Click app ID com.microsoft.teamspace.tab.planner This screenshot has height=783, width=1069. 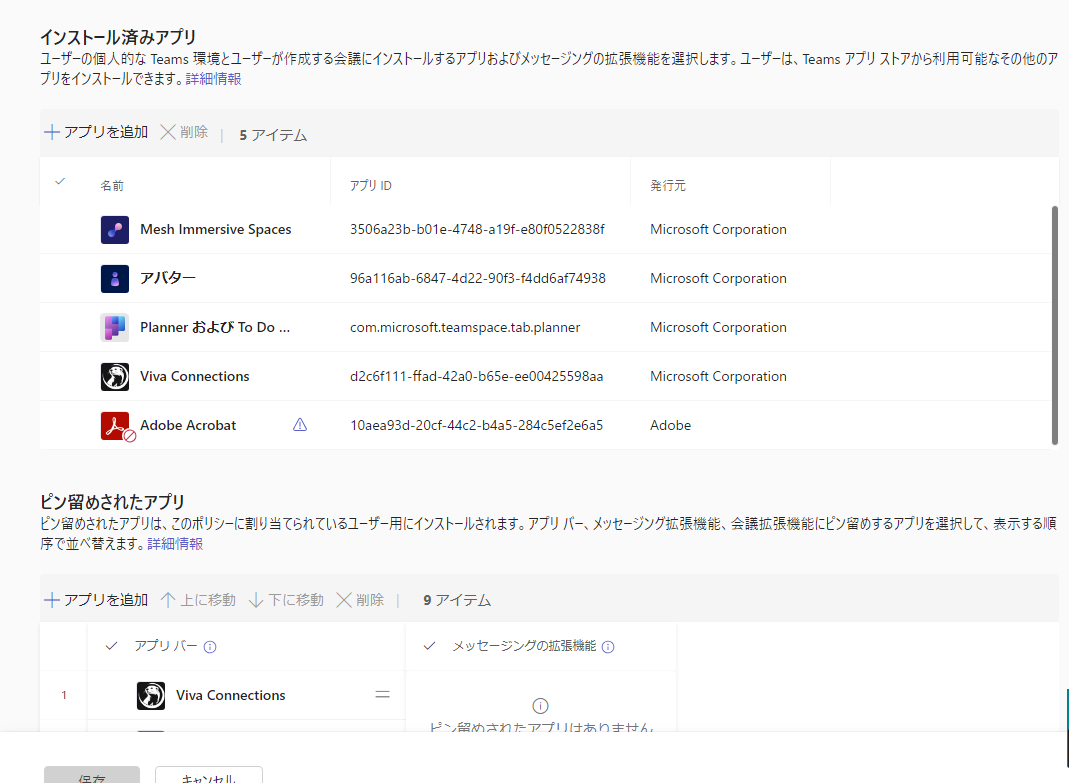pos(465,327)
